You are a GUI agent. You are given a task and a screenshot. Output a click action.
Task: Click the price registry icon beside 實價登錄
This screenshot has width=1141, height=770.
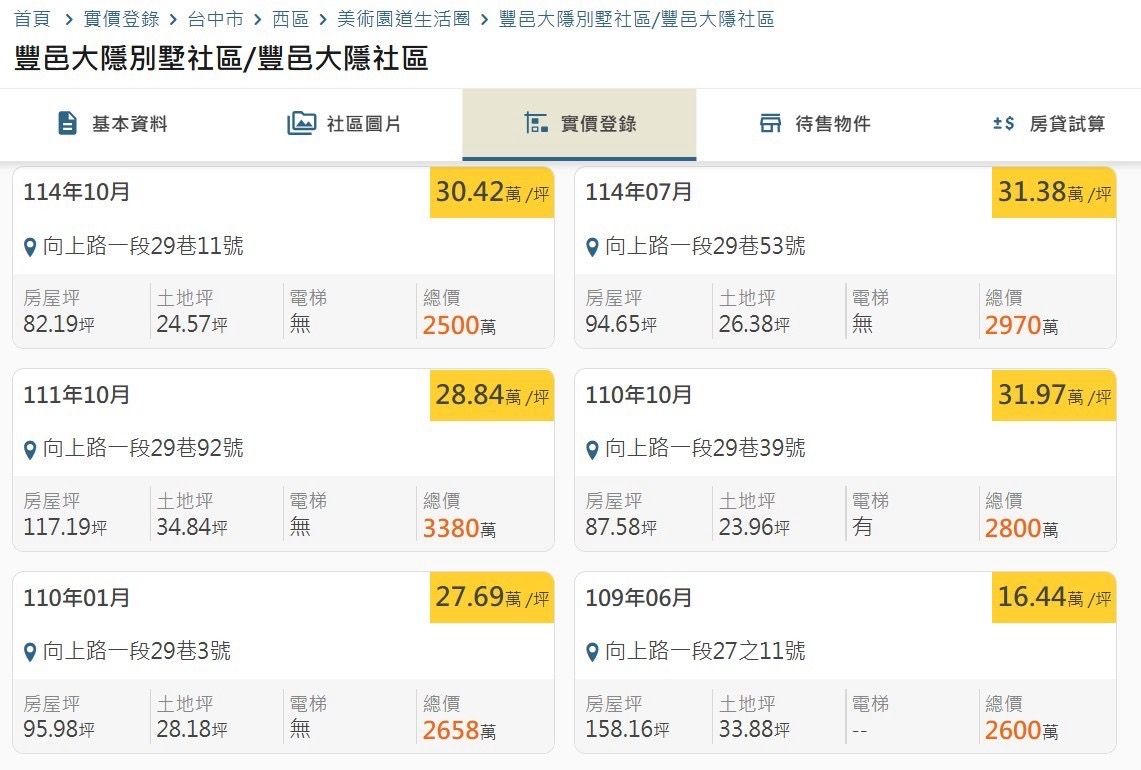pos(536,124)
